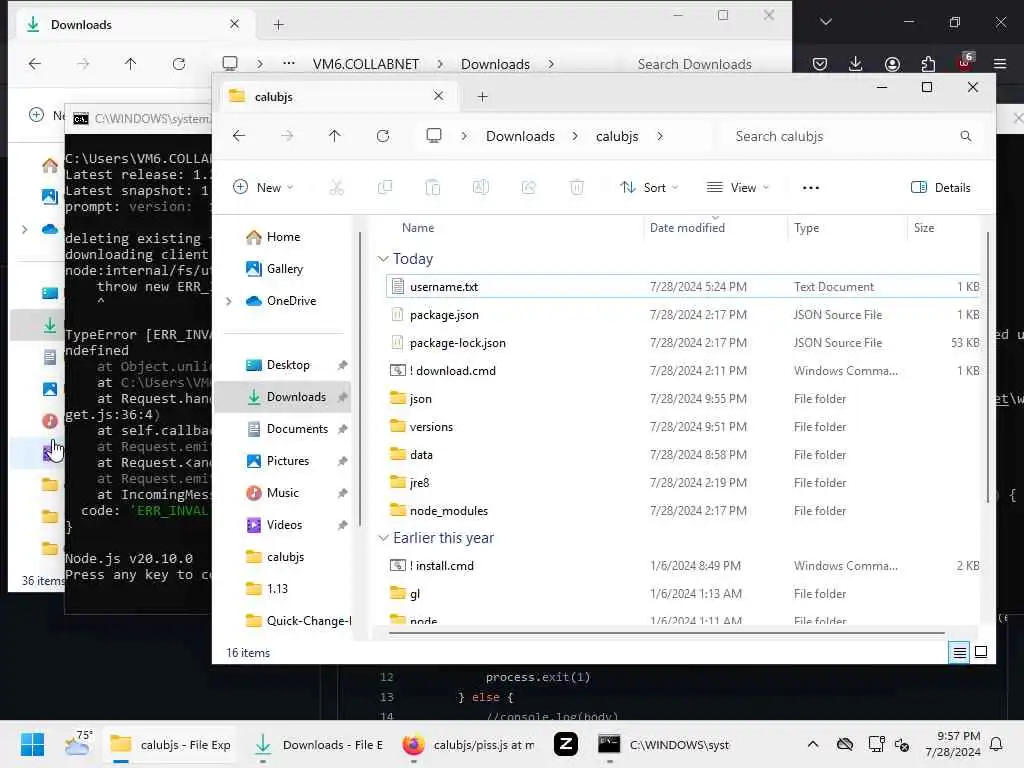
Task: Show hidden system tray icons chevron
Action: [812, 744]
